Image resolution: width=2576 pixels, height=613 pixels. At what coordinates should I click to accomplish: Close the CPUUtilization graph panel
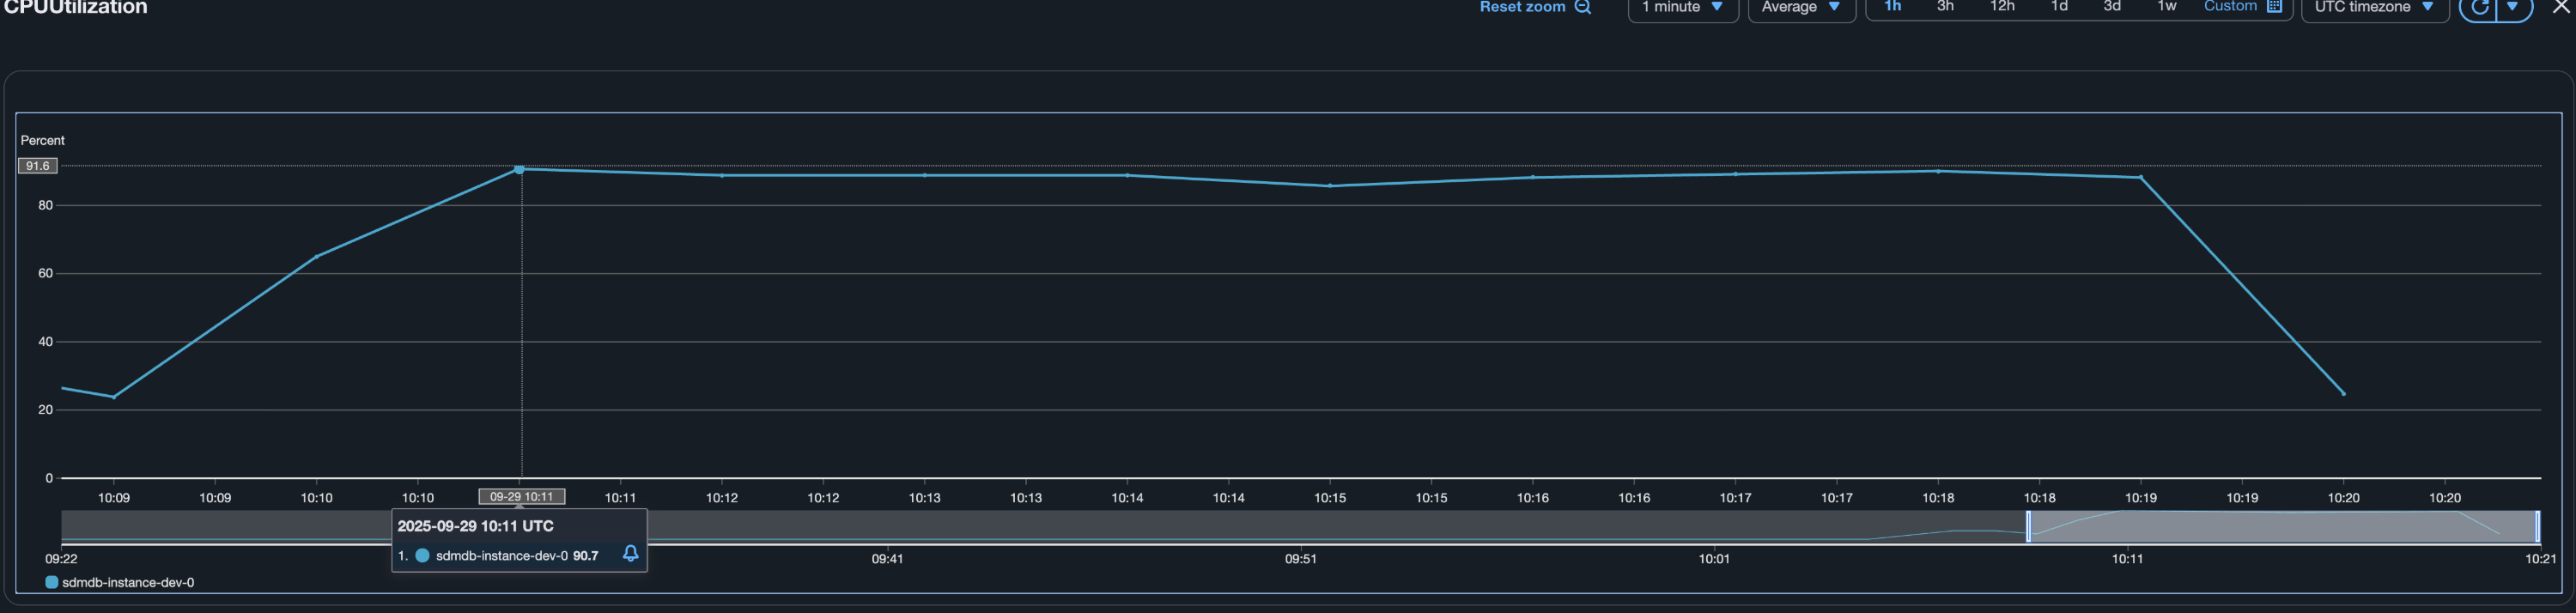click(x=2562, y=7)
